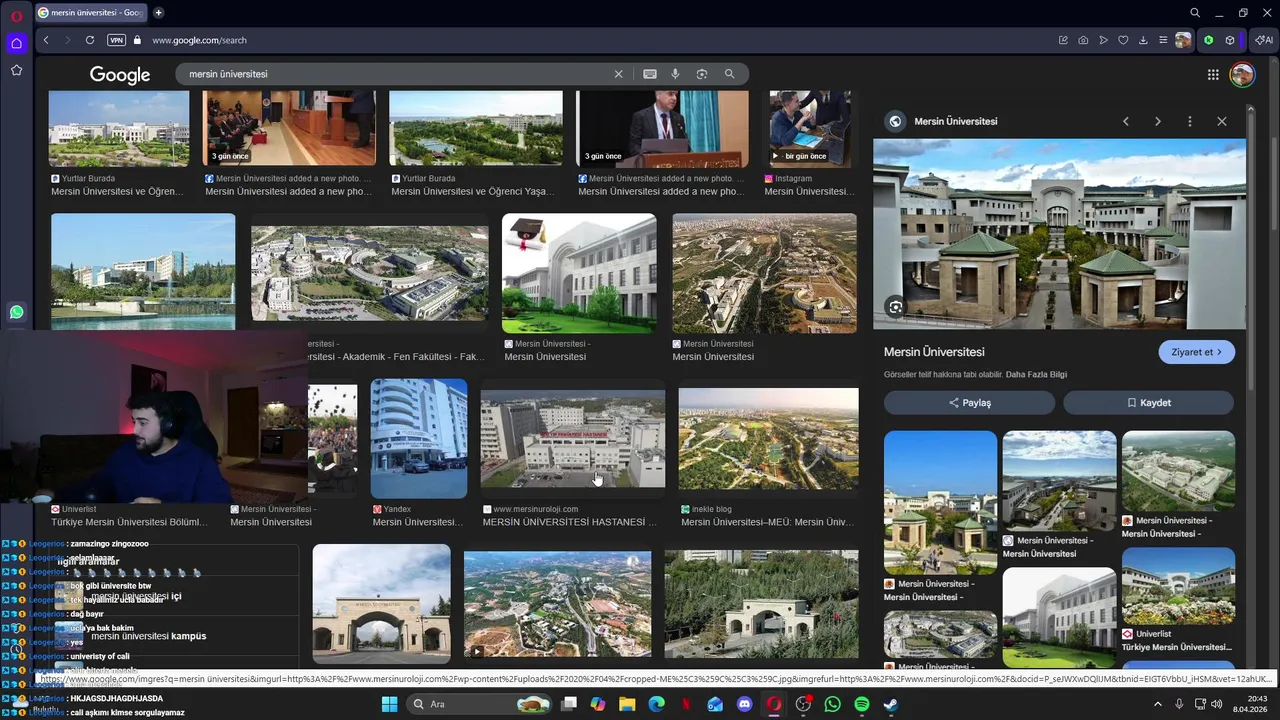Open the preview panel three-dot menu
Viewport: 1280px width, 720px height.
pyautogui.click(x=1190, y=121)
